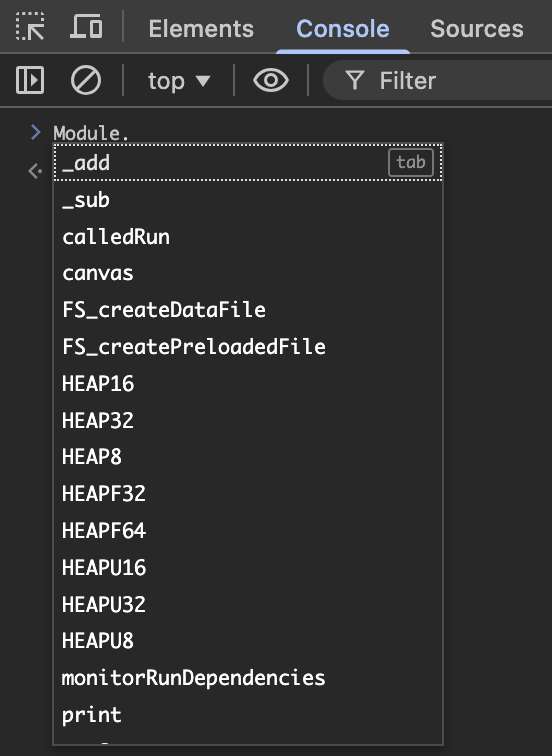
Task: Choose calledRun from the autocomplete list
Action: pyautogui.click(x=248, y=236)
